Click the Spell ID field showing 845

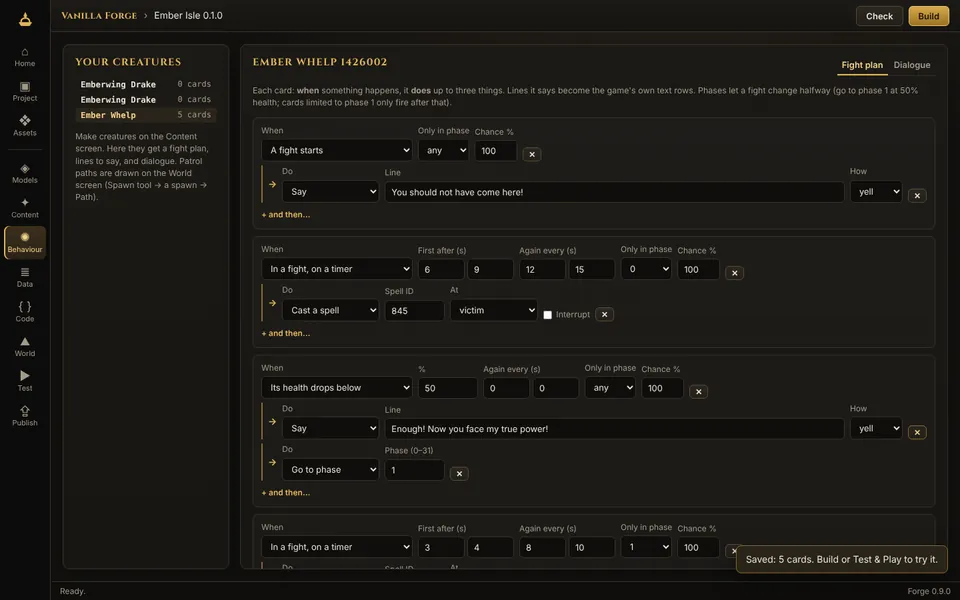(414, 311)
